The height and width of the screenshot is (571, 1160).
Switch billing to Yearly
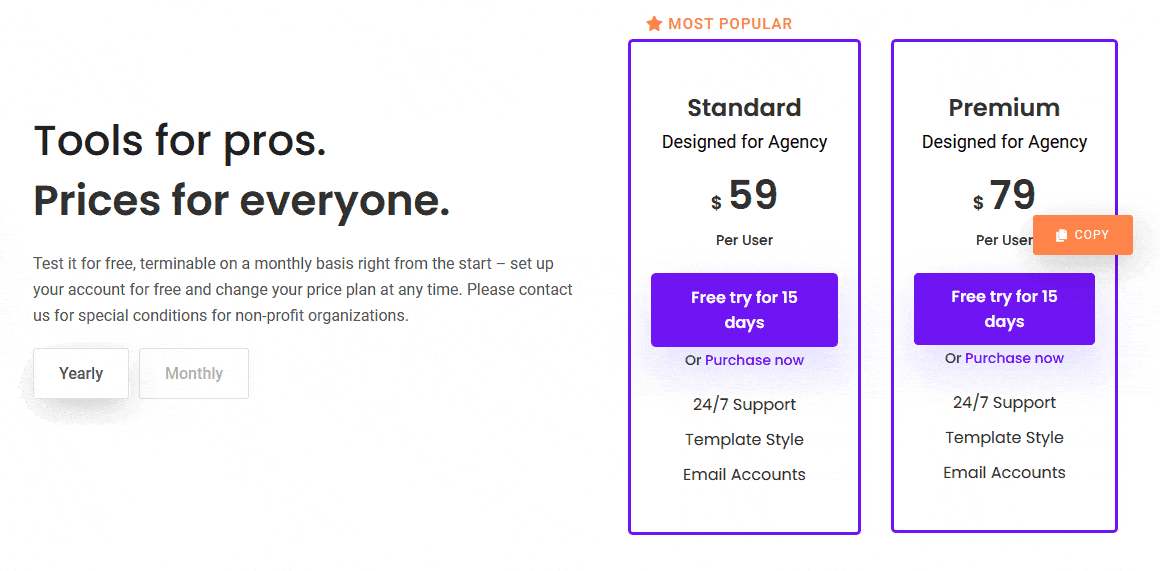81,373
